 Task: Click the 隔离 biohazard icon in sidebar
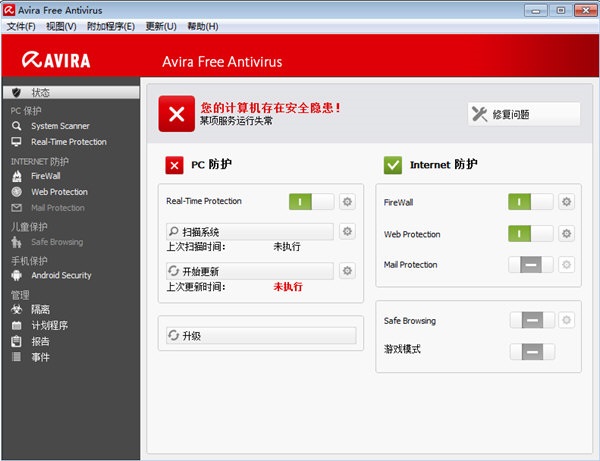(16, 309)
